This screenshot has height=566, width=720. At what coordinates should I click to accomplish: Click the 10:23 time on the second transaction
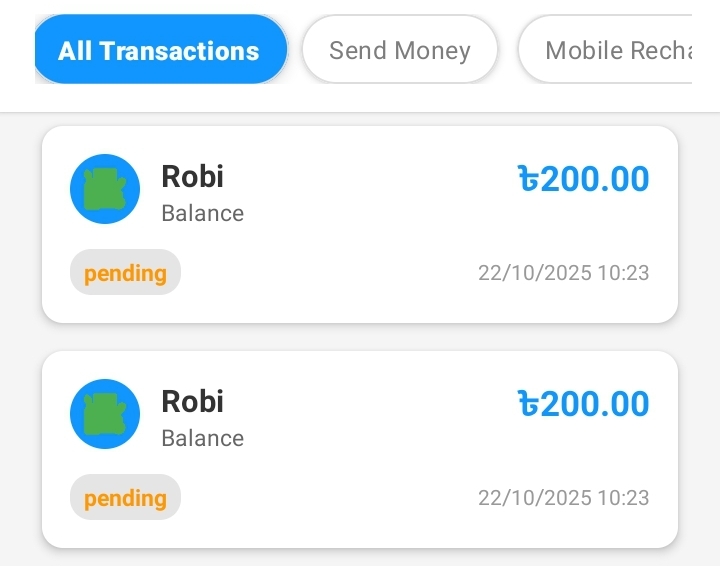[x=623, y=498]
